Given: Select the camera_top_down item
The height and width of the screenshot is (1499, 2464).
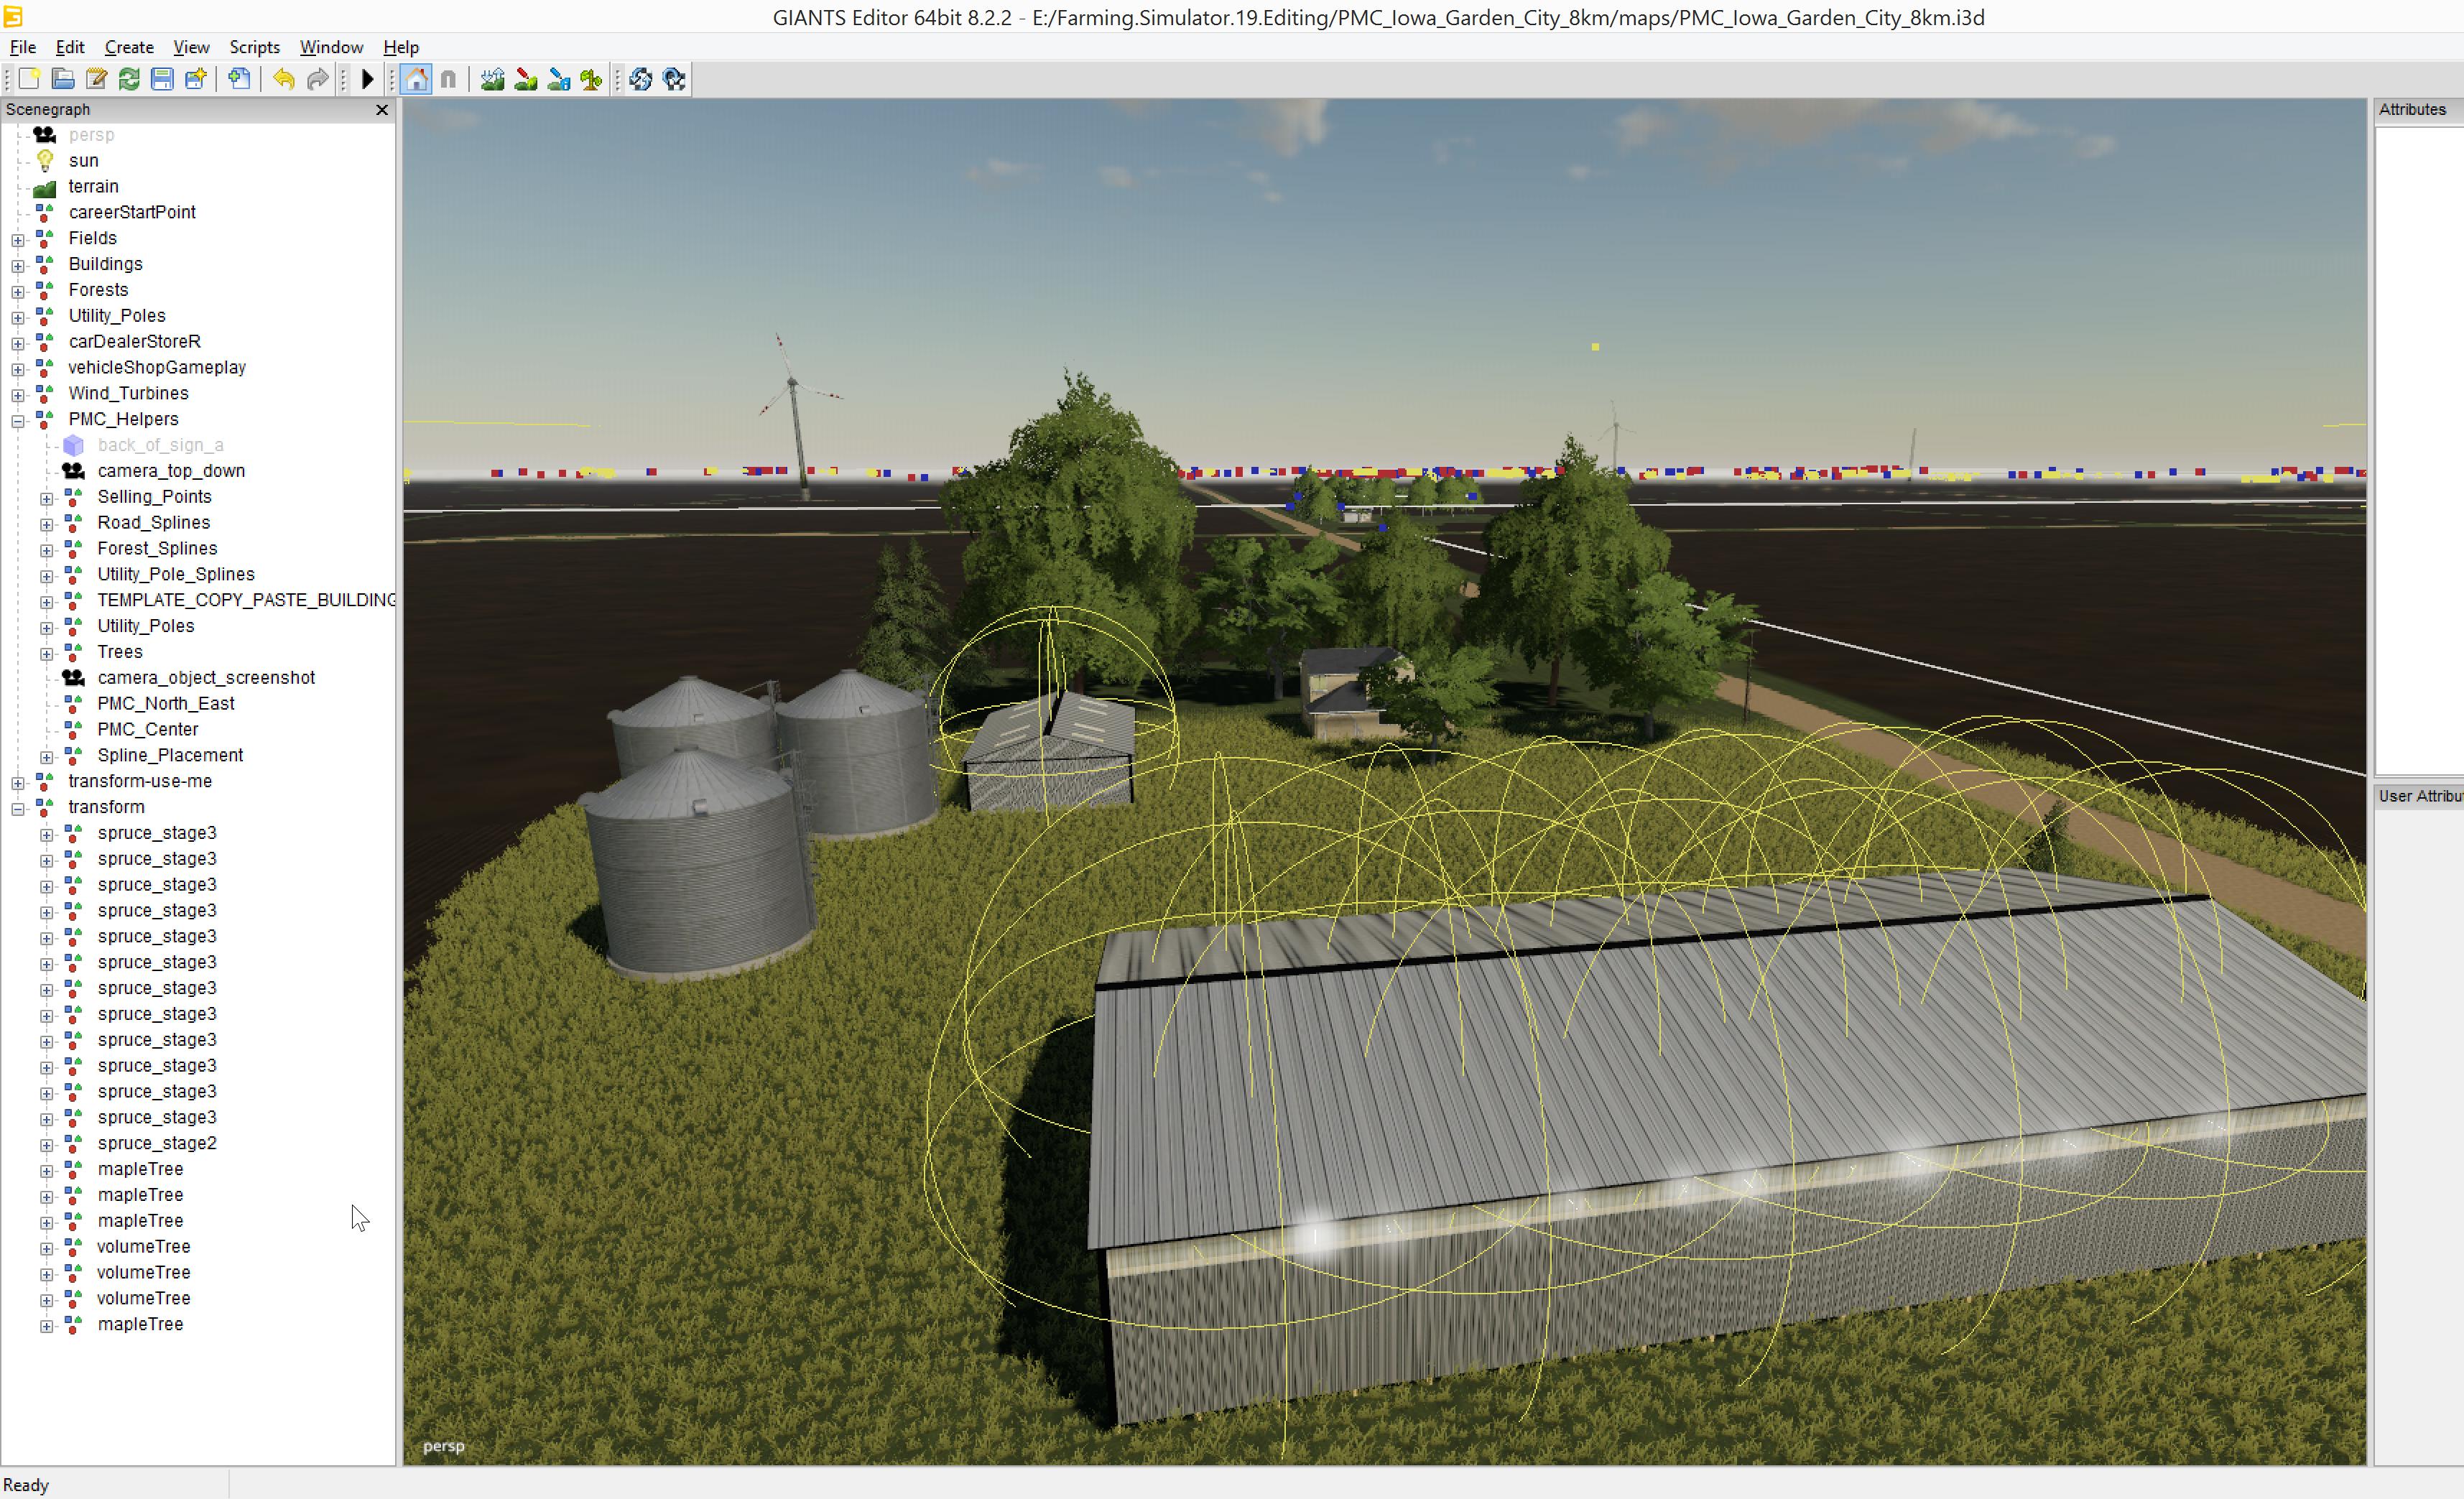Looking at the screenshot, I should click(171, 471).
